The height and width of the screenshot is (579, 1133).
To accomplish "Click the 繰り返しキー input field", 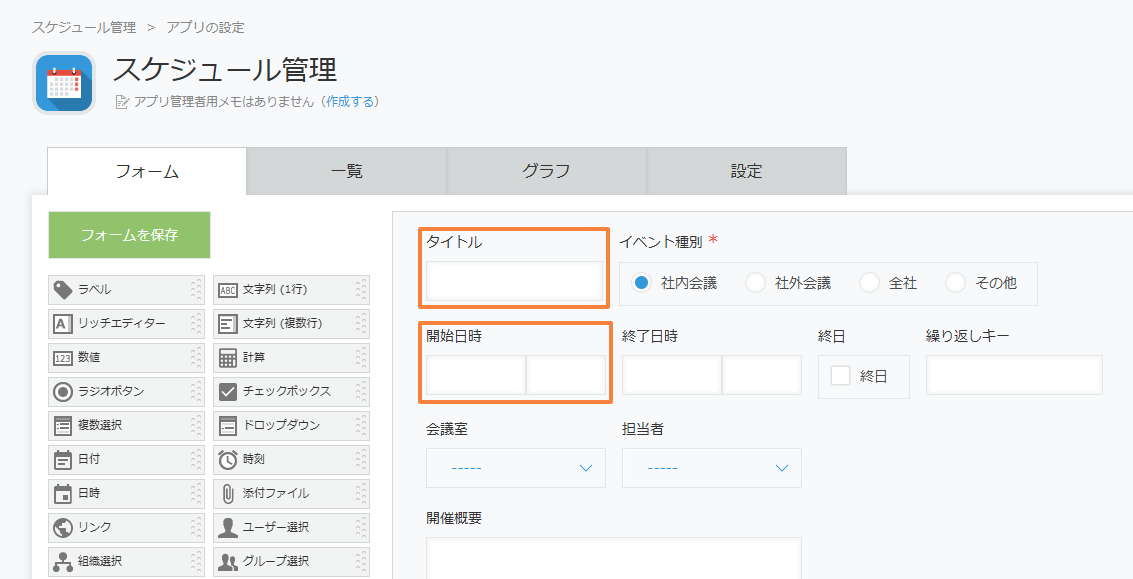I will 1014,374.
